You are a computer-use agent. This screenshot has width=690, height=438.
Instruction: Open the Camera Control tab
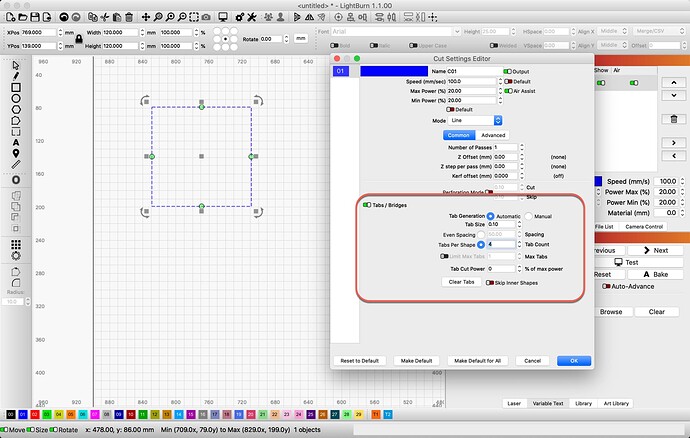pos(644,227)
